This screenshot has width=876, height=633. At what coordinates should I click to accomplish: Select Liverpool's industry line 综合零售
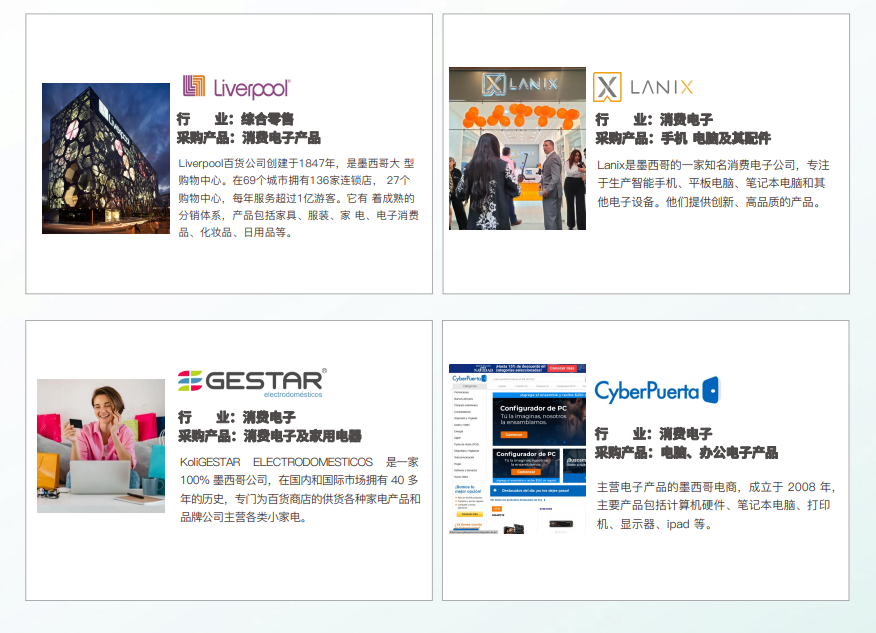coord(235,119)
